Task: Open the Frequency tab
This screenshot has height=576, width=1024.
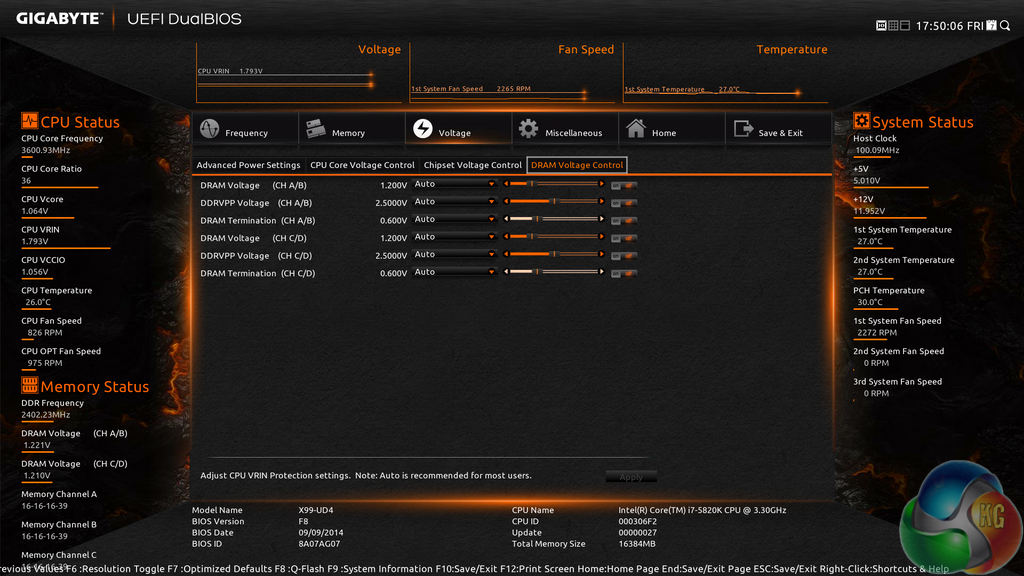Action: click(x=246, y=129)
